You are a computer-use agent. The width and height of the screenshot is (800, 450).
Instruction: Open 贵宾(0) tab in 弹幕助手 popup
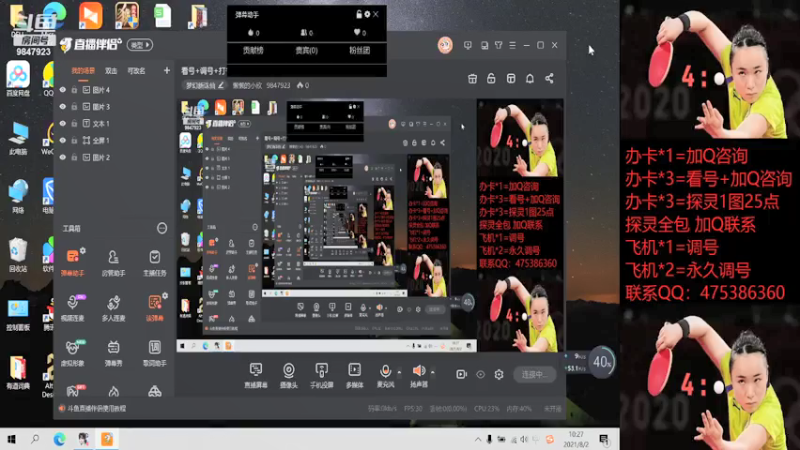tap(307, 51)
